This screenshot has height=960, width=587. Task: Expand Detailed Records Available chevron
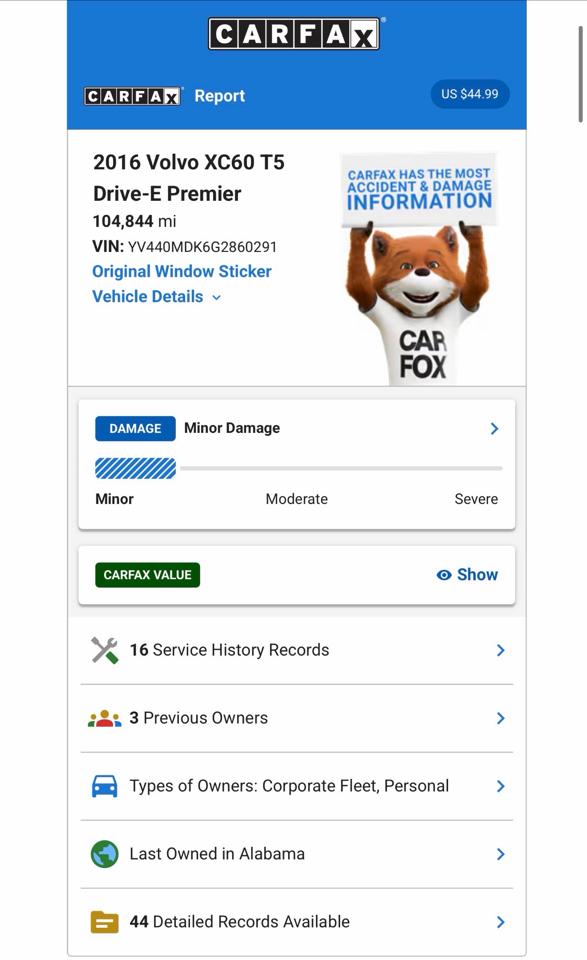click(501, 922)
